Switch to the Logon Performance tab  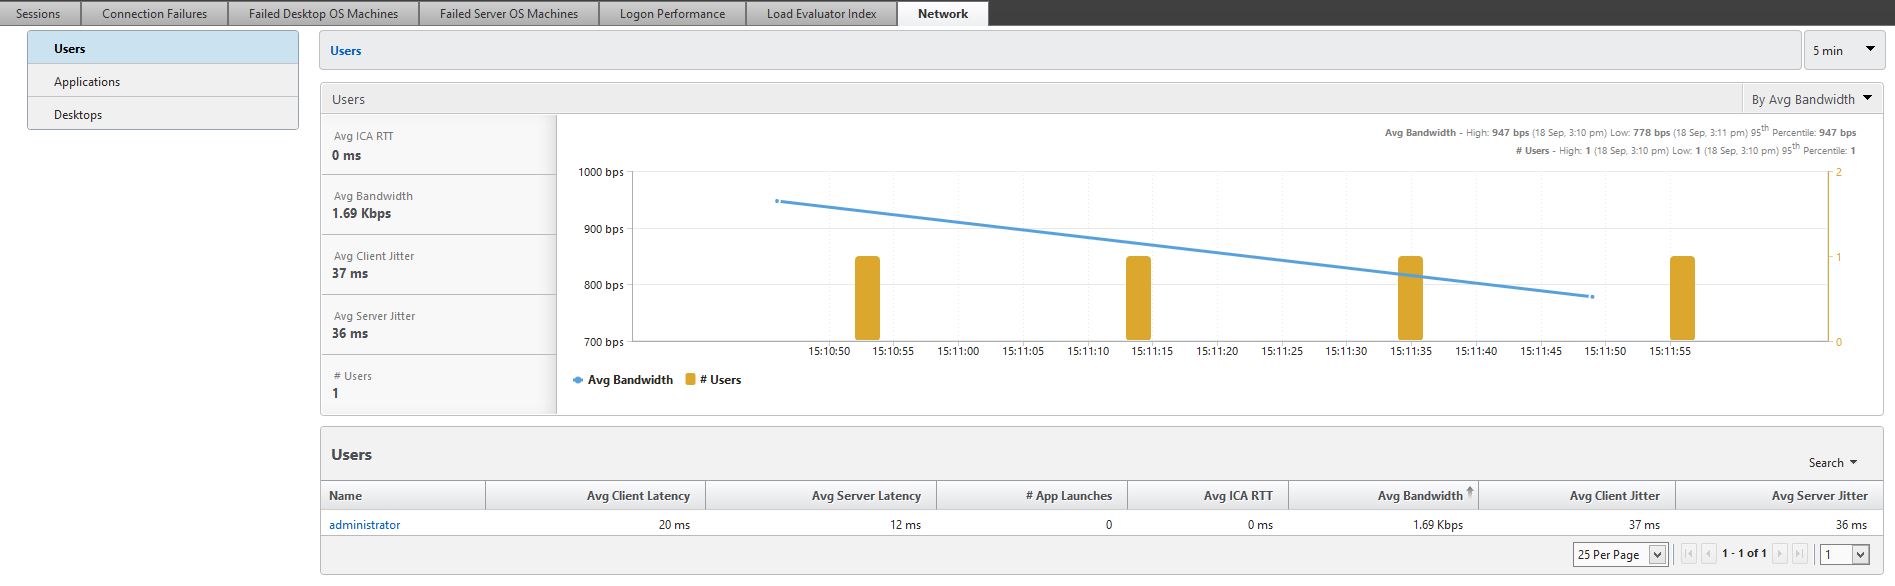point(672,14)
